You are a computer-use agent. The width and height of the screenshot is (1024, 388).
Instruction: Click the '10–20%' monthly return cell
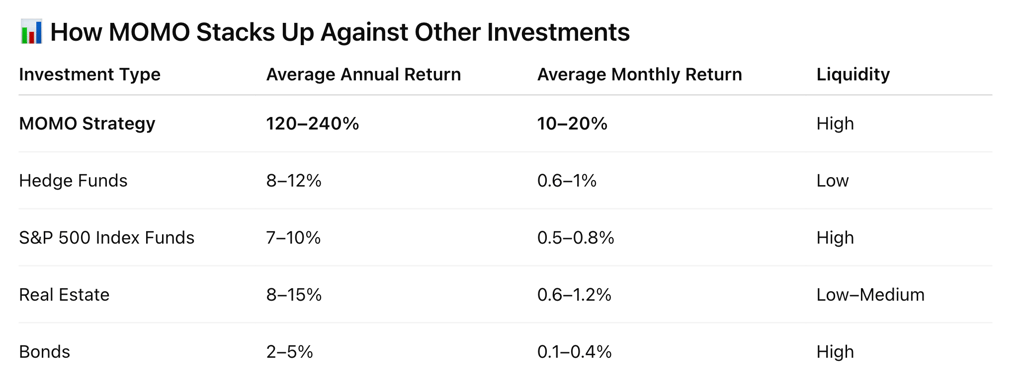572,123
